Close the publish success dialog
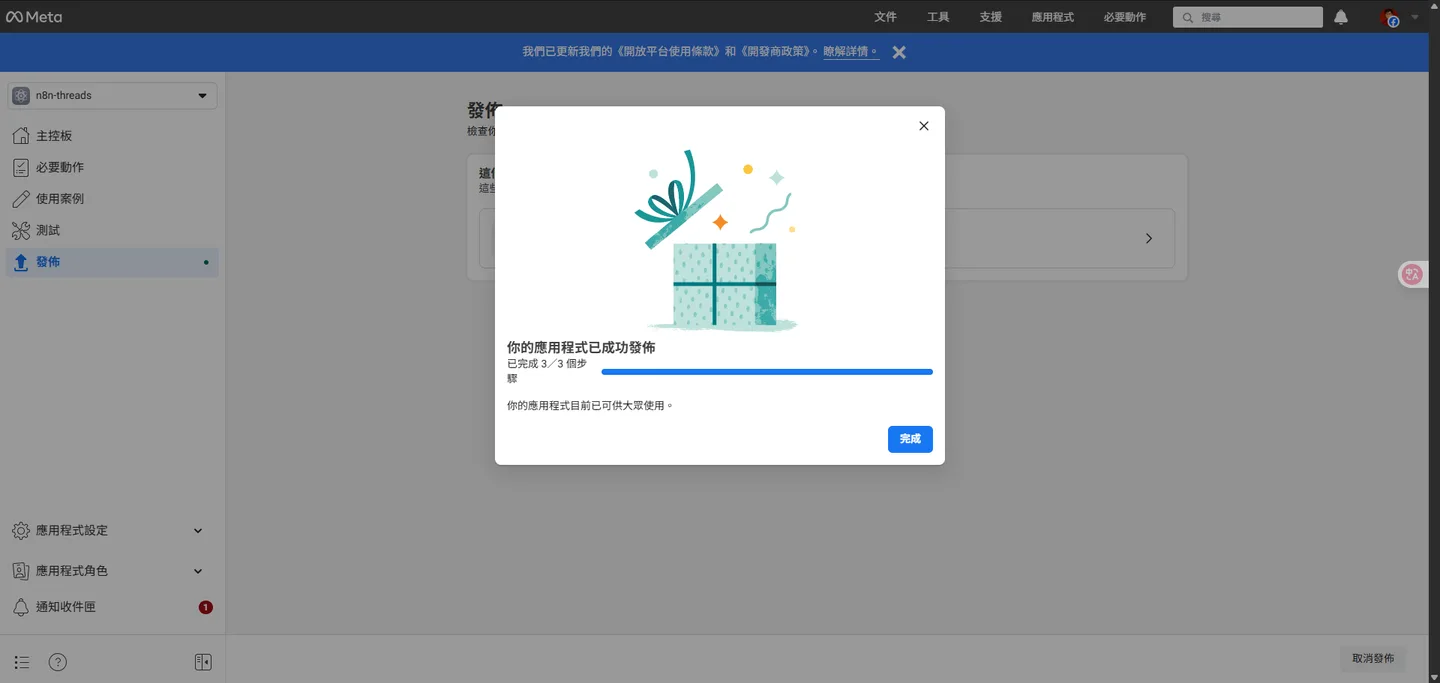This screenshot has width=1440, height=683. [924, 126]
